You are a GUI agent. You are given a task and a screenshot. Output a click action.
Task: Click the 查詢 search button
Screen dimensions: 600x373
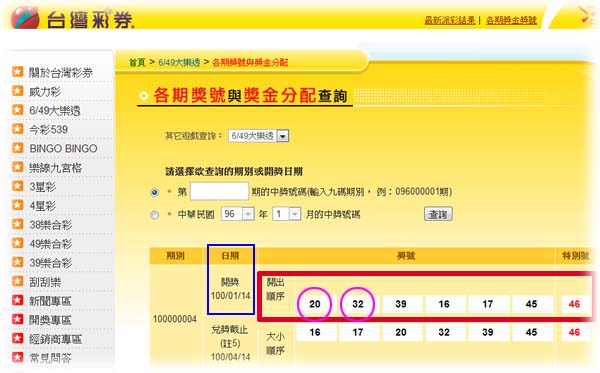click(x=438, y=214)
